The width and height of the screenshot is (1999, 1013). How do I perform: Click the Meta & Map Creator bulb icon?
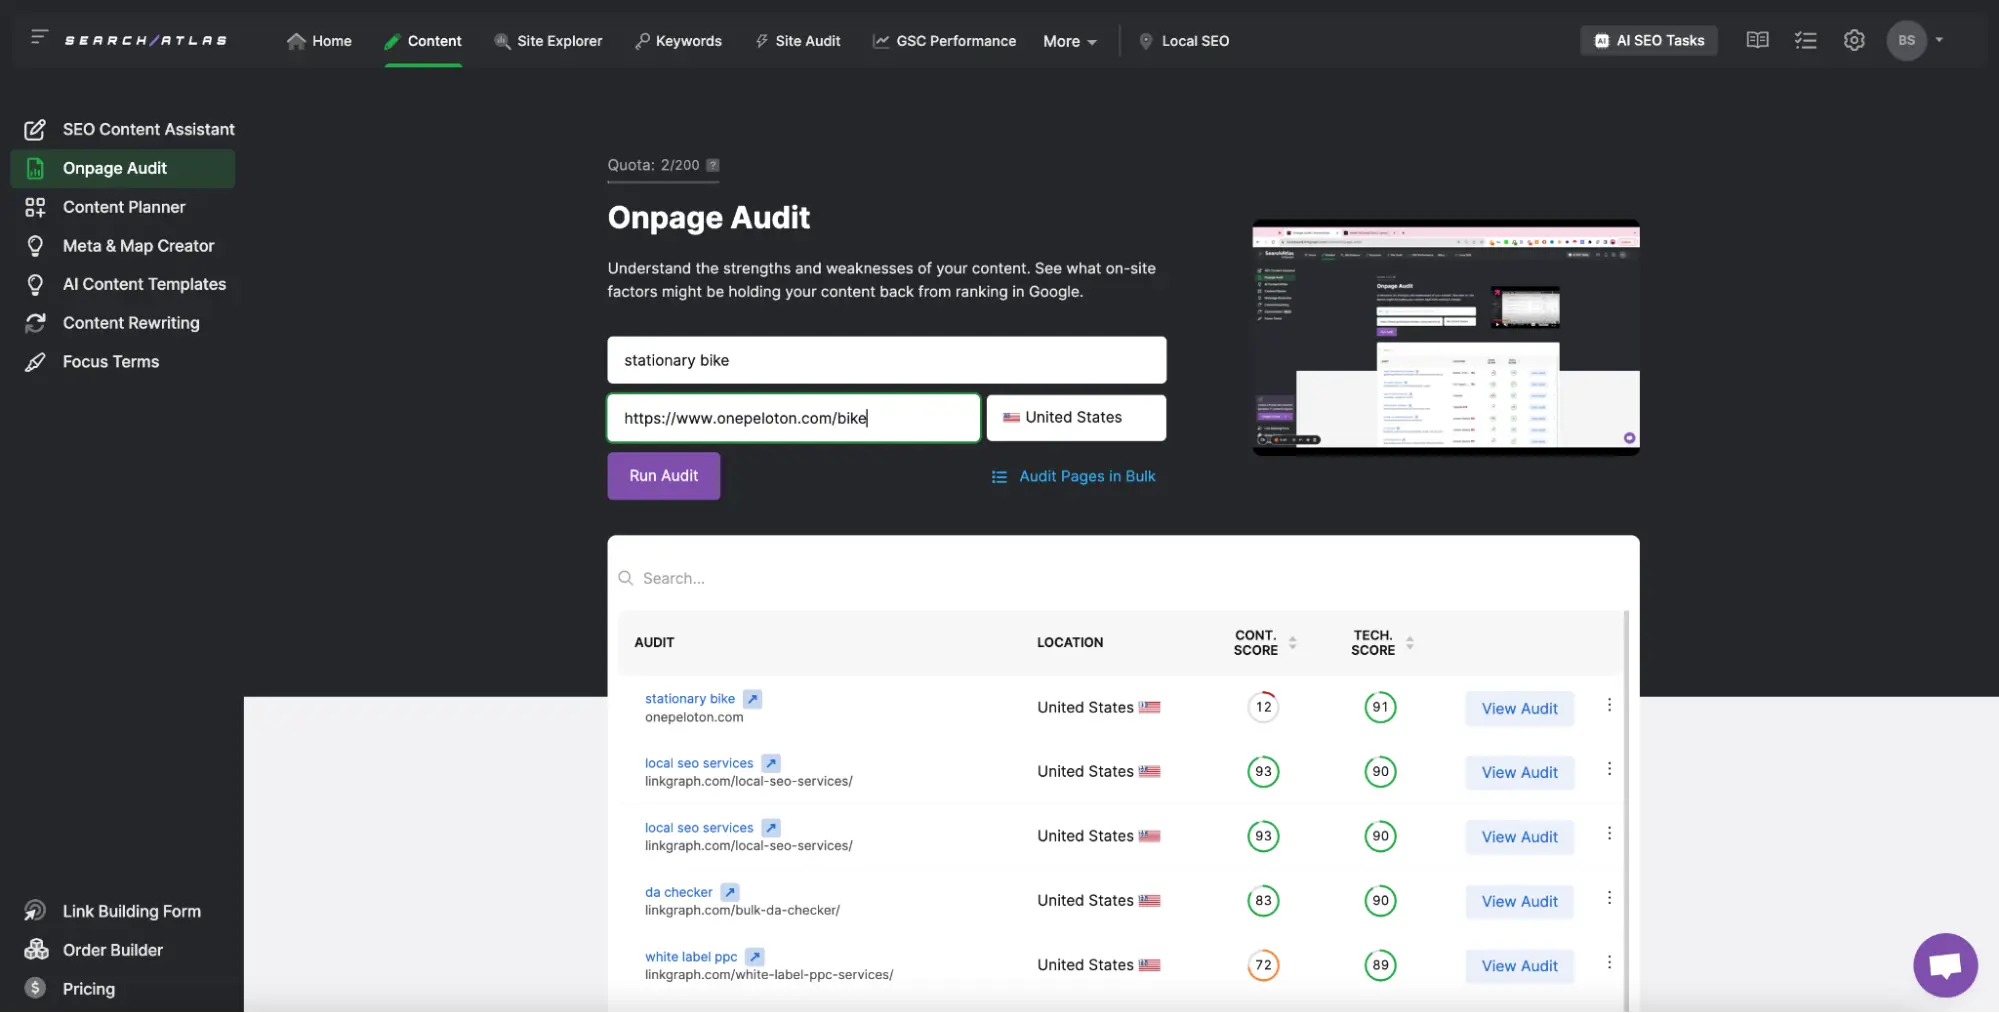[x=35, y=246]
